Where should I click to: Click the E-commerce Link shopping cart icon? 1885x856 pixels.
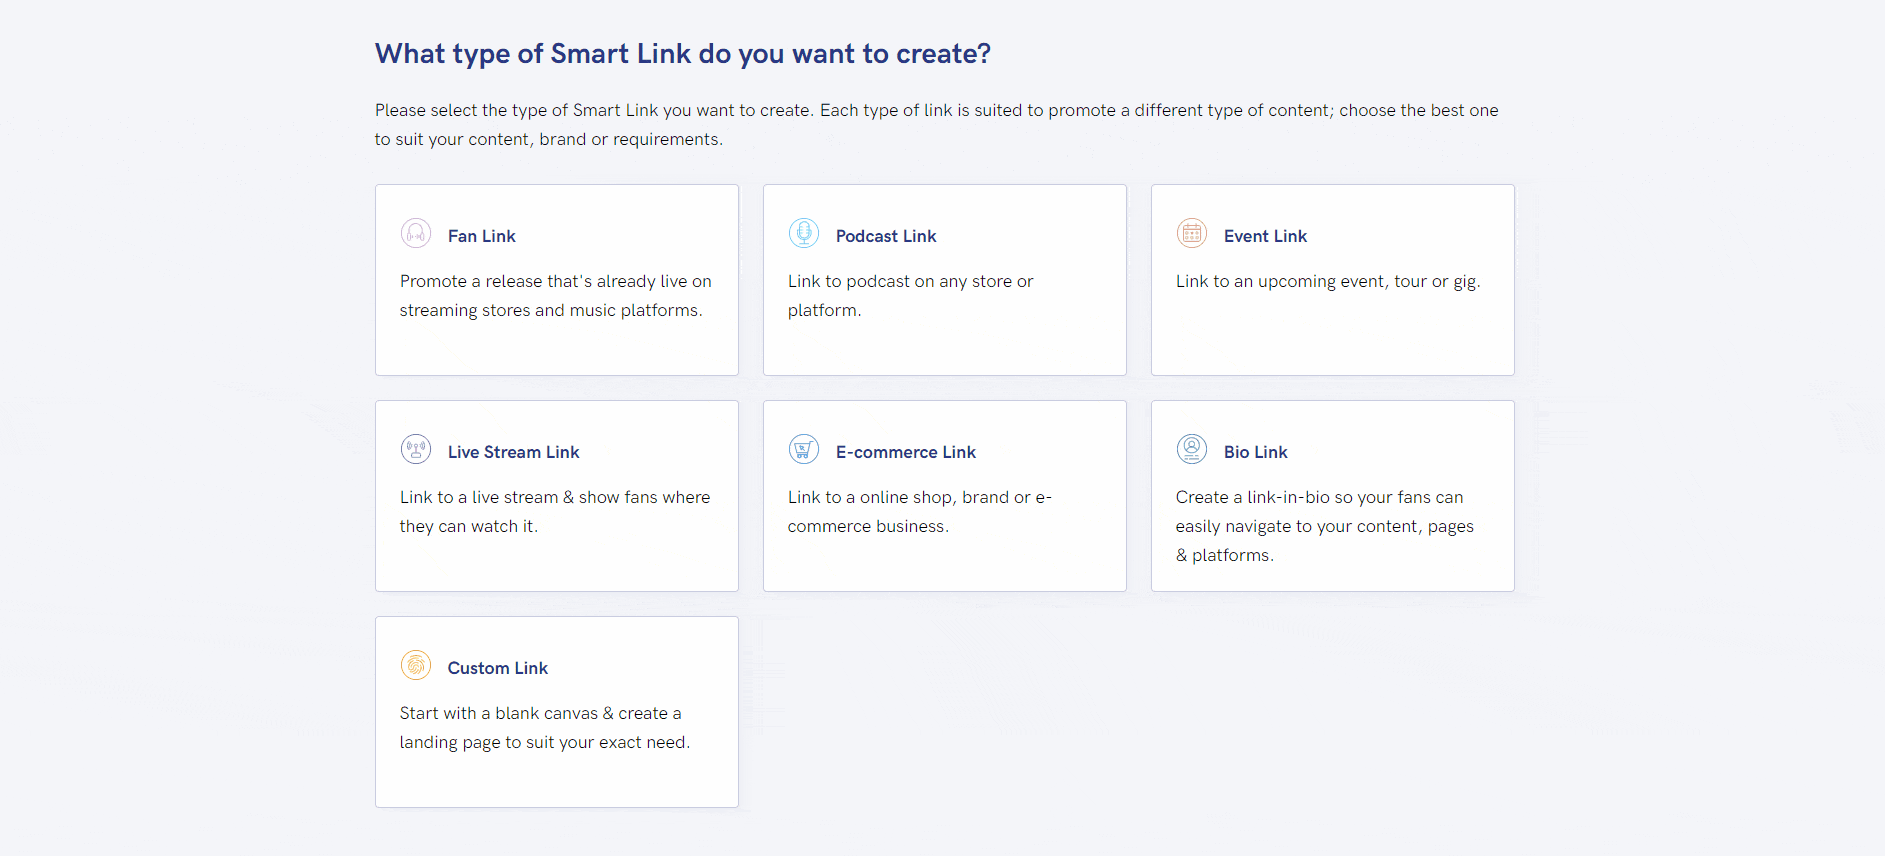pyautogui.click(x=804, y=449)
